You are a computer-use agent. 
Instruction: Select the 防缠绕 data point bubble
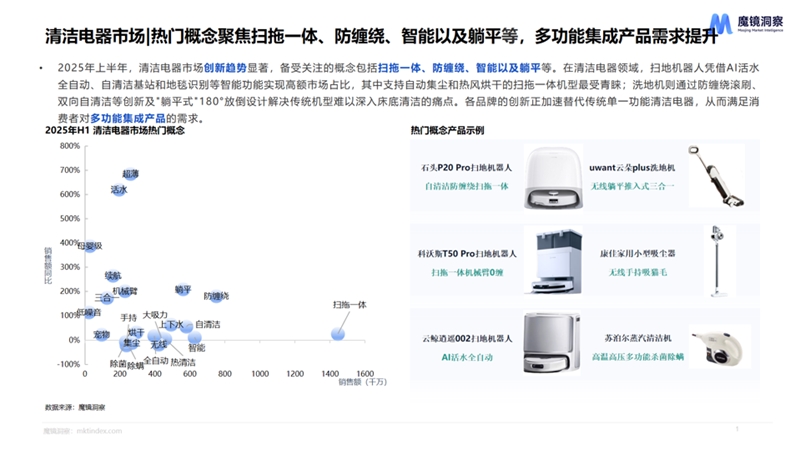click(215, 297)
